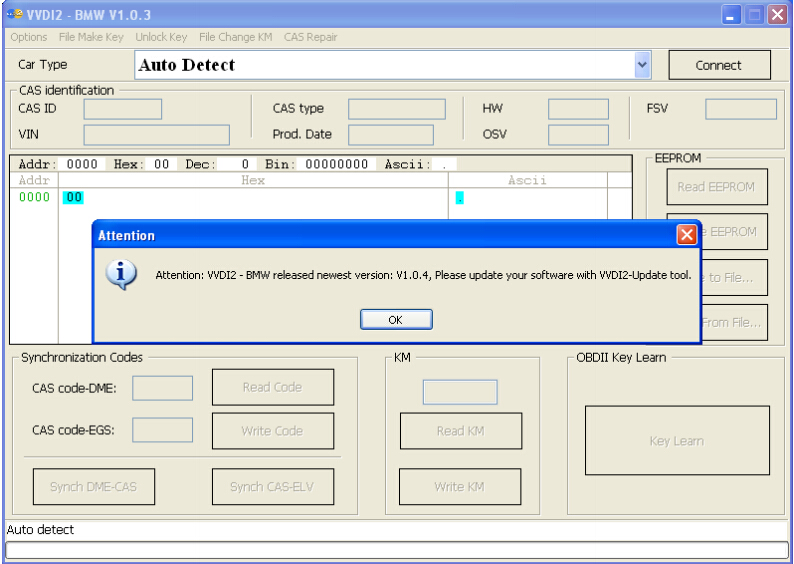Click the progress bar at bottom
This screenshot has height=564, width=794.
coord(396,549)
